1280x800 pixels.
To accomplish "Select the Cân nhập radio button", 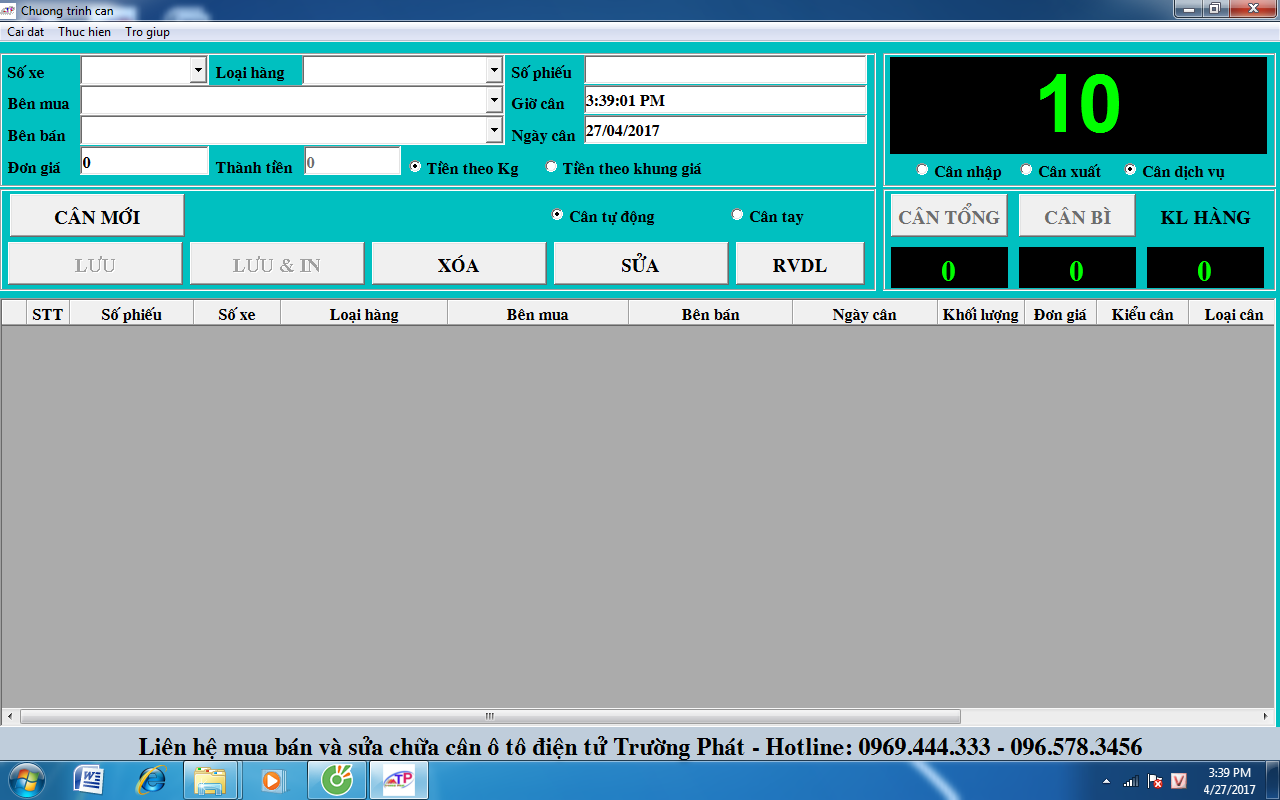I will tap(922, 170).
